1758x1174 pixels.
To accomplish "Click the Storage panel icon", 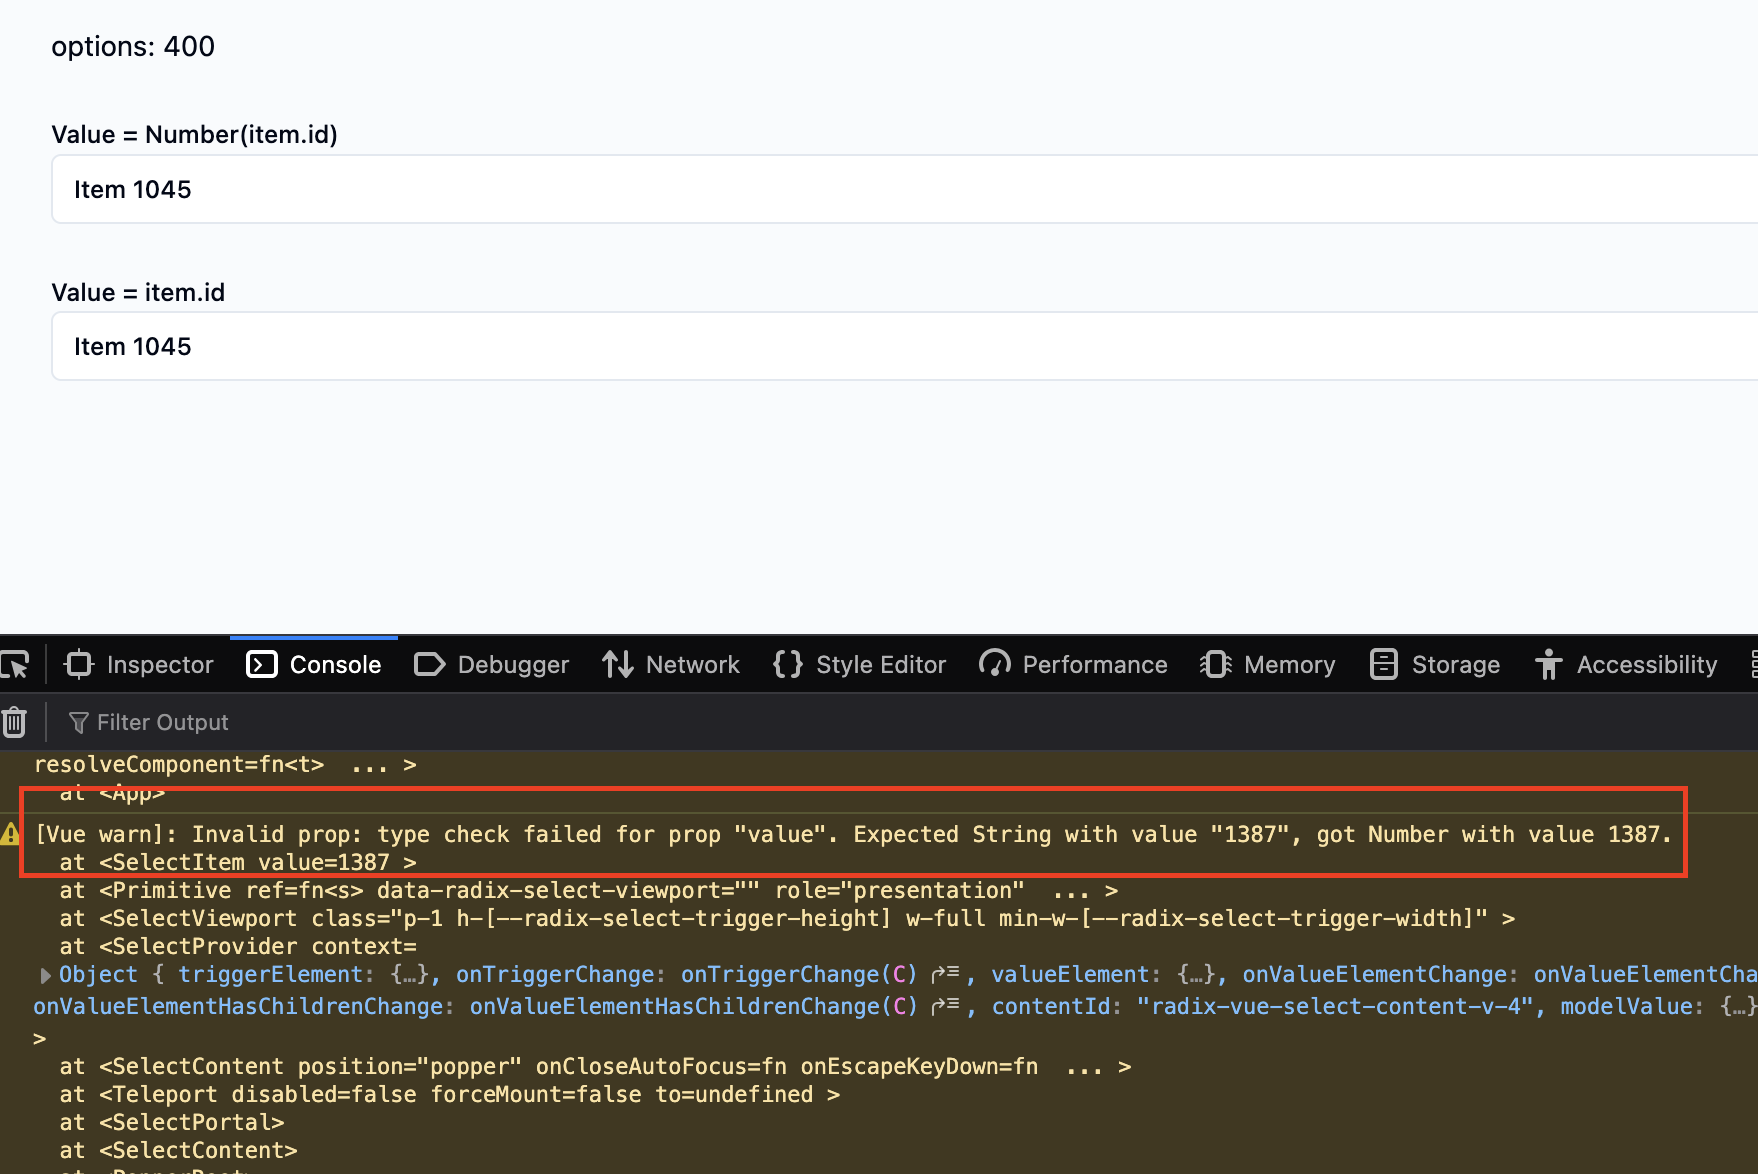I will point(1383,665).
